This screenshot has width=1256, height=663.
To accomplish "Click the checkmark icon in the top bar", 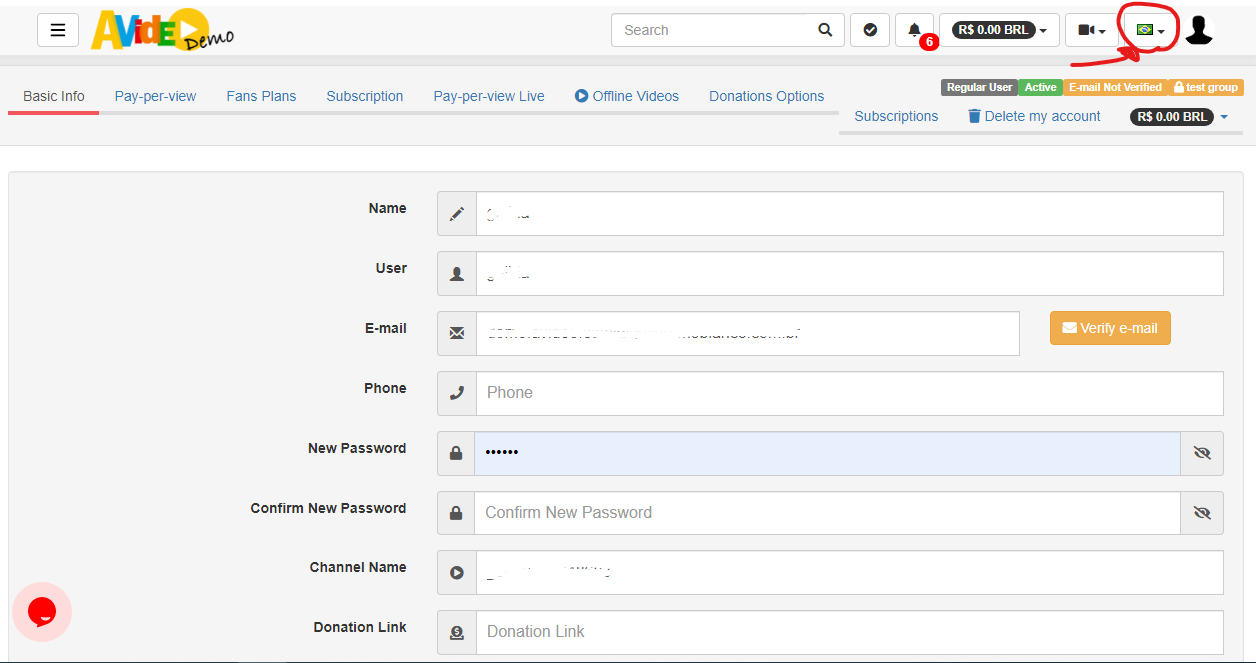I will 869,29.
